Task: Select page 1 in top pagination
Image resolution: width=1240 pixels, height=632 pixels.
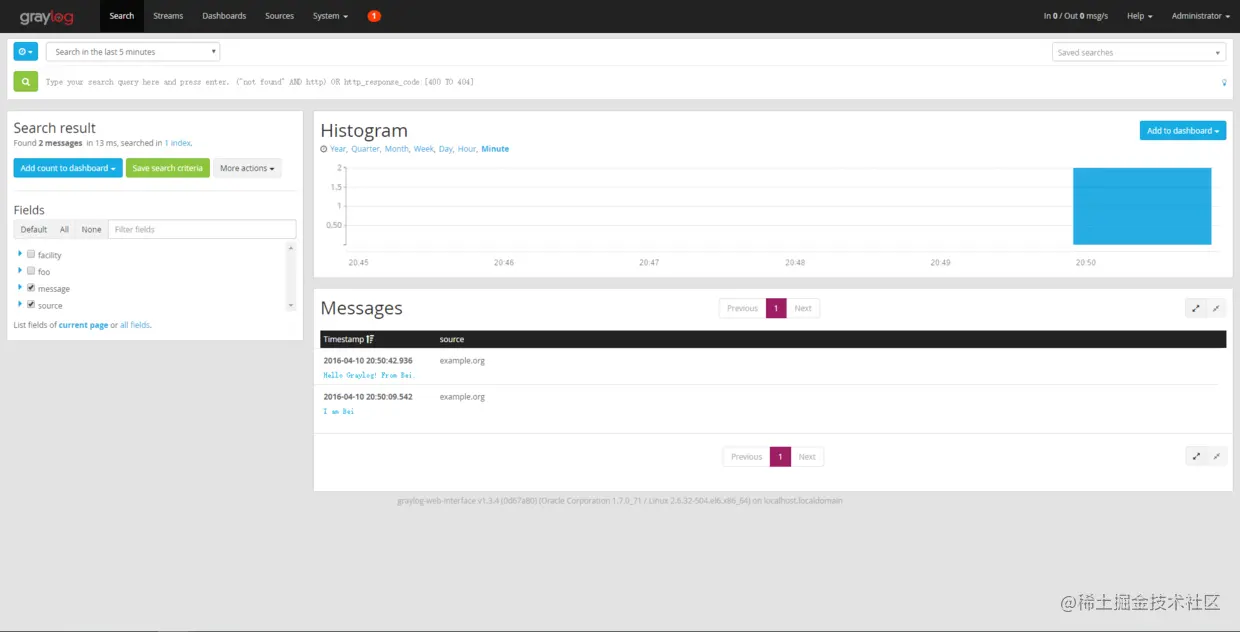Action: (x=776, y=308)
